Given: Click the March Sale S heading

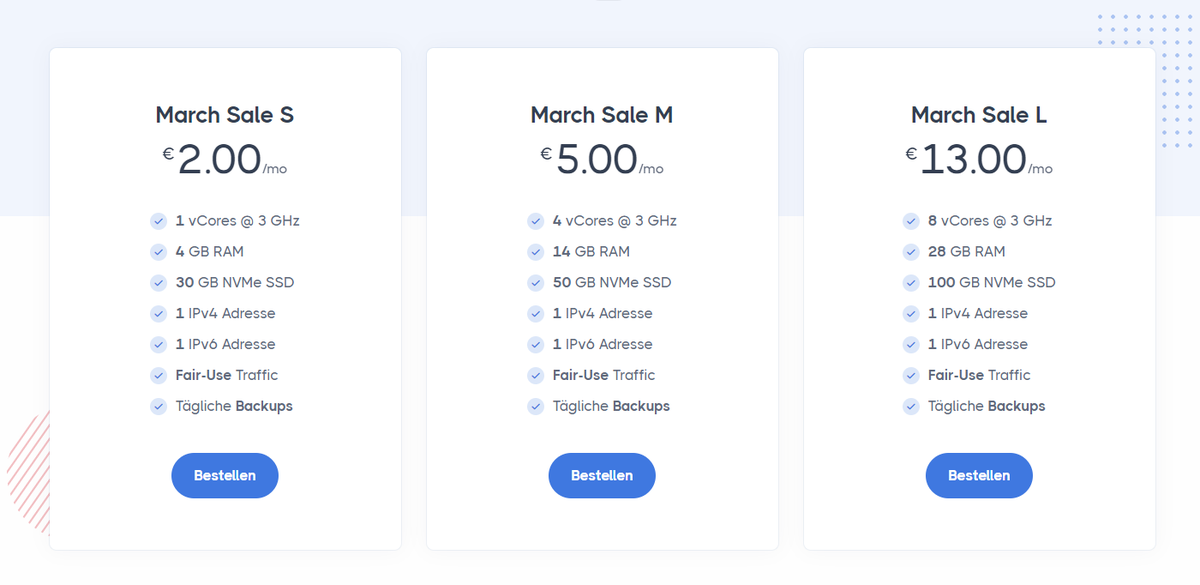Looking at the screenshot, I should click(225, 115).
